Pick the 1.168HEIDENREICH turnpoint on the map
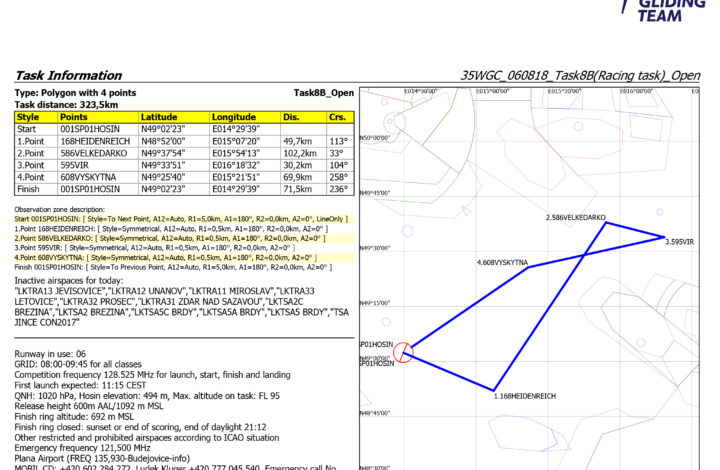This screenshot has height=470, width=720. click(x=524, y=397)
